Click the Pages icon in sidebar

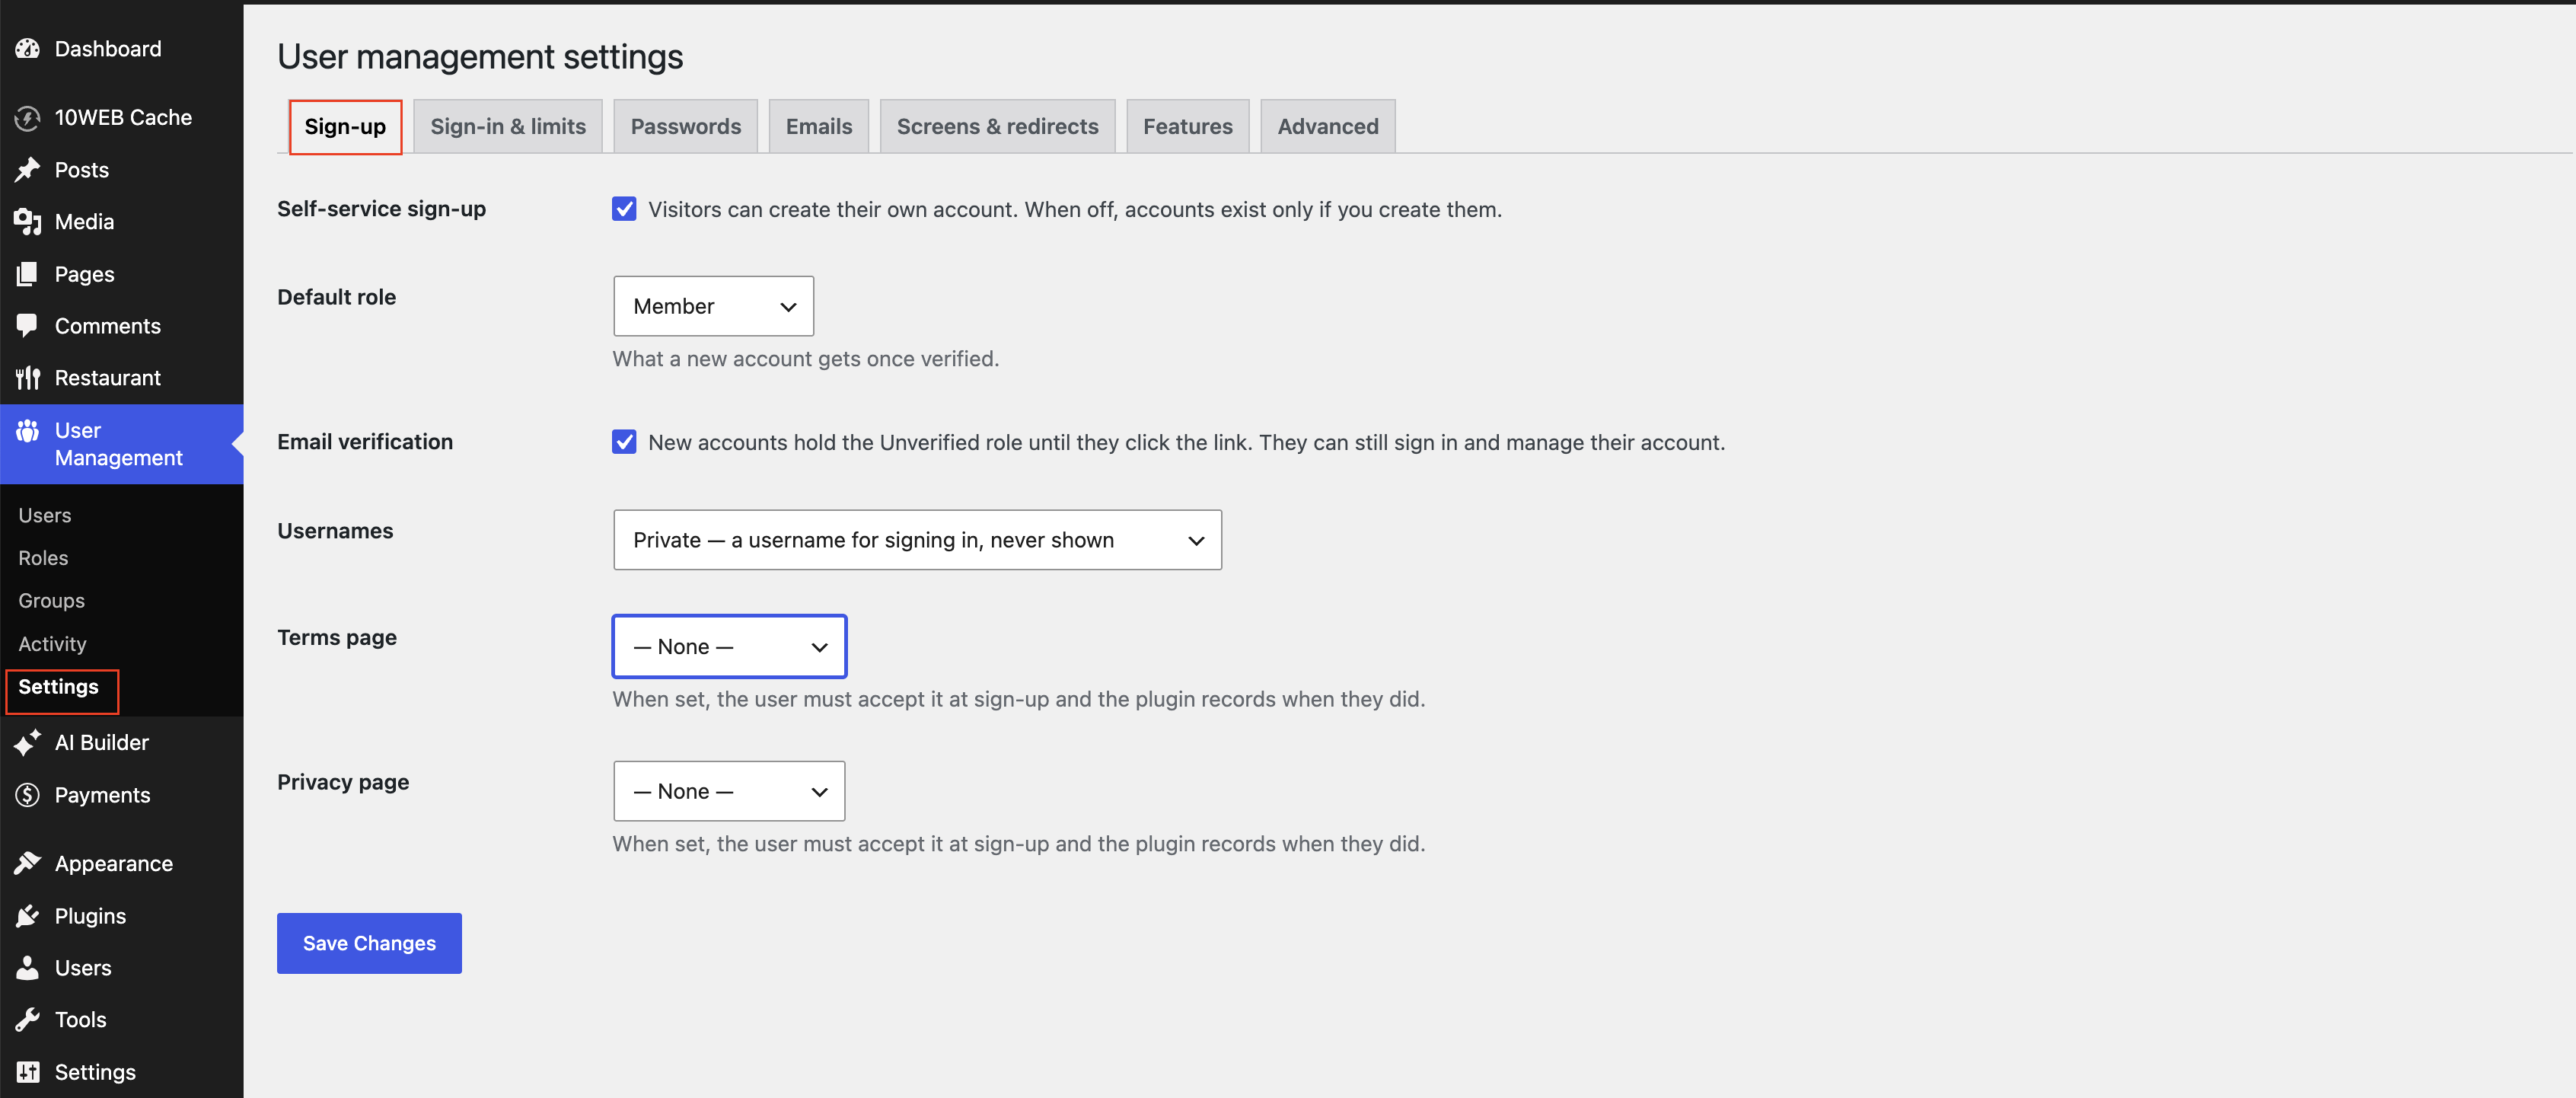tap(27, 274)
